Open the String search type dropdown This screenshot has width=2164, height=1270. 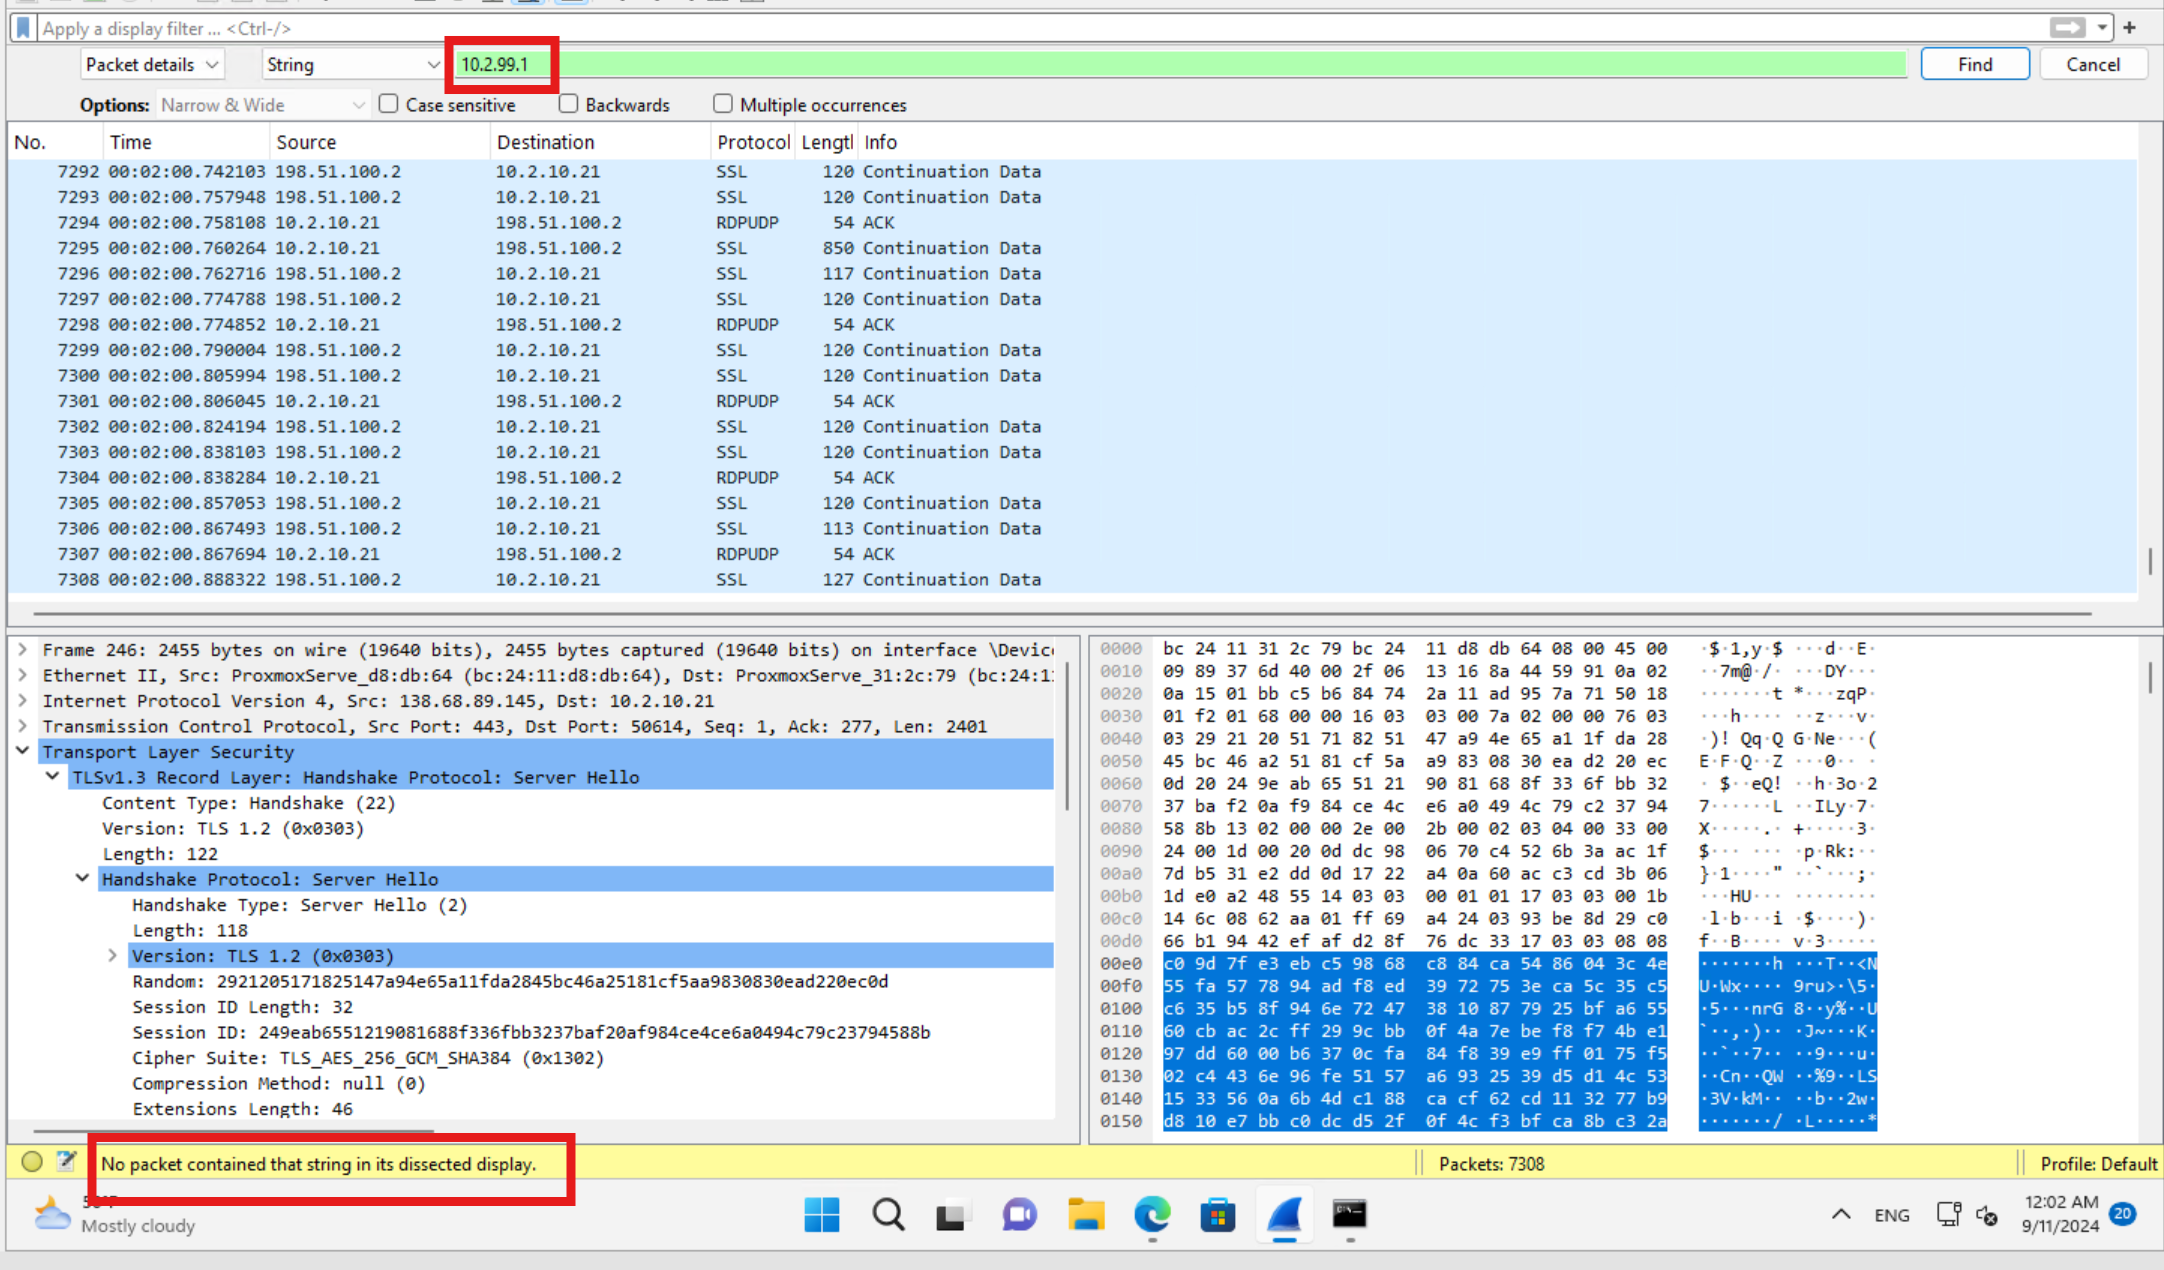[x=352, y=65]
